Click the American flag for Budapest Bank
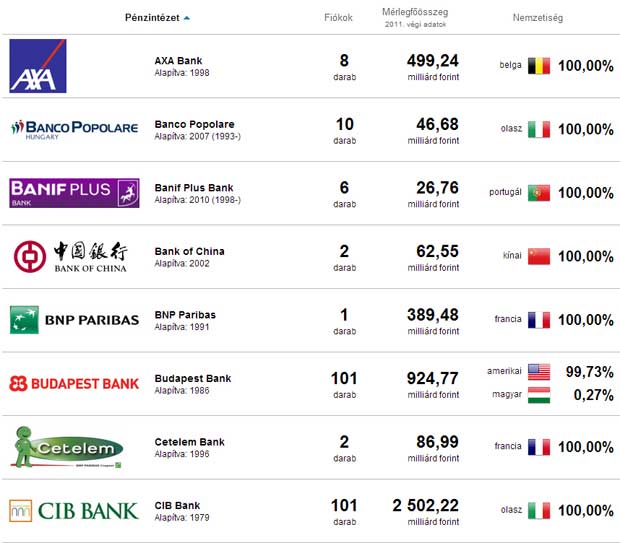This screenshot has height=543, width=620. pyautogui.click(x=539, y=372)
